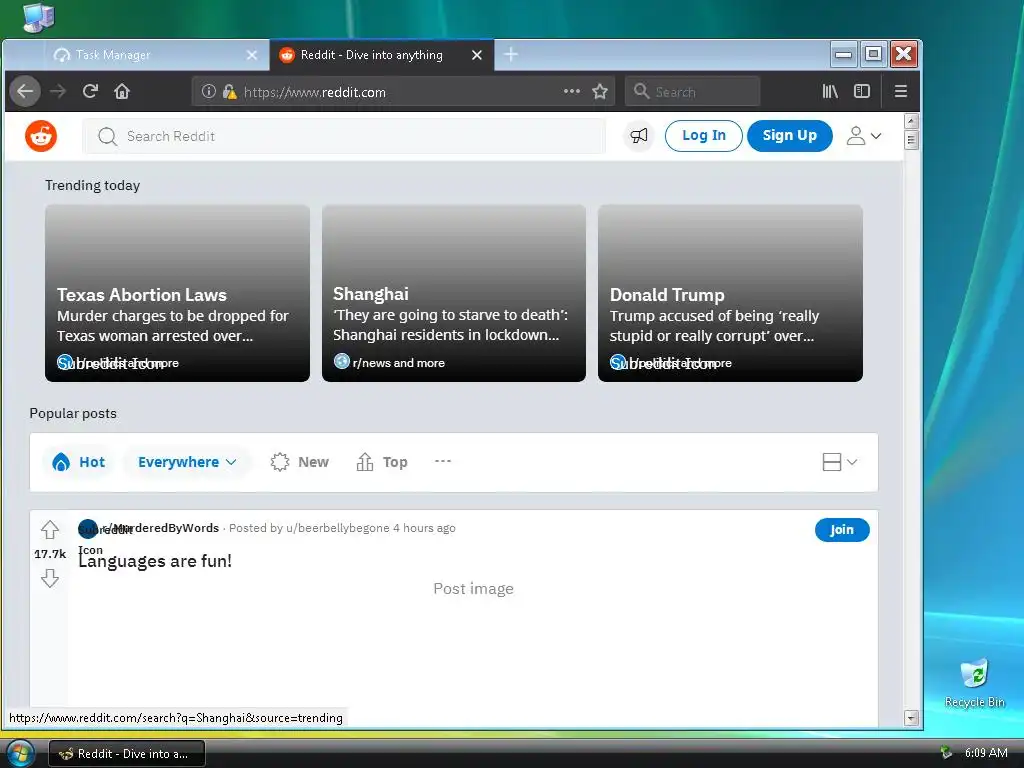
Task: Open the Everywhere location dropdown
Action: tap(187, 462)
